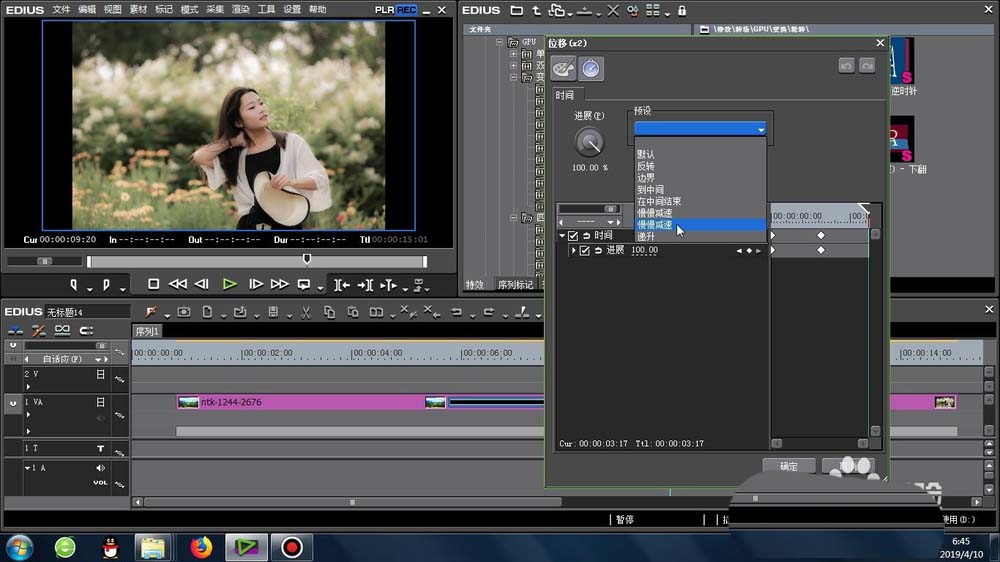
Task: Toggle sync lock on the 2 V track
Action: (x=119, y=380)
